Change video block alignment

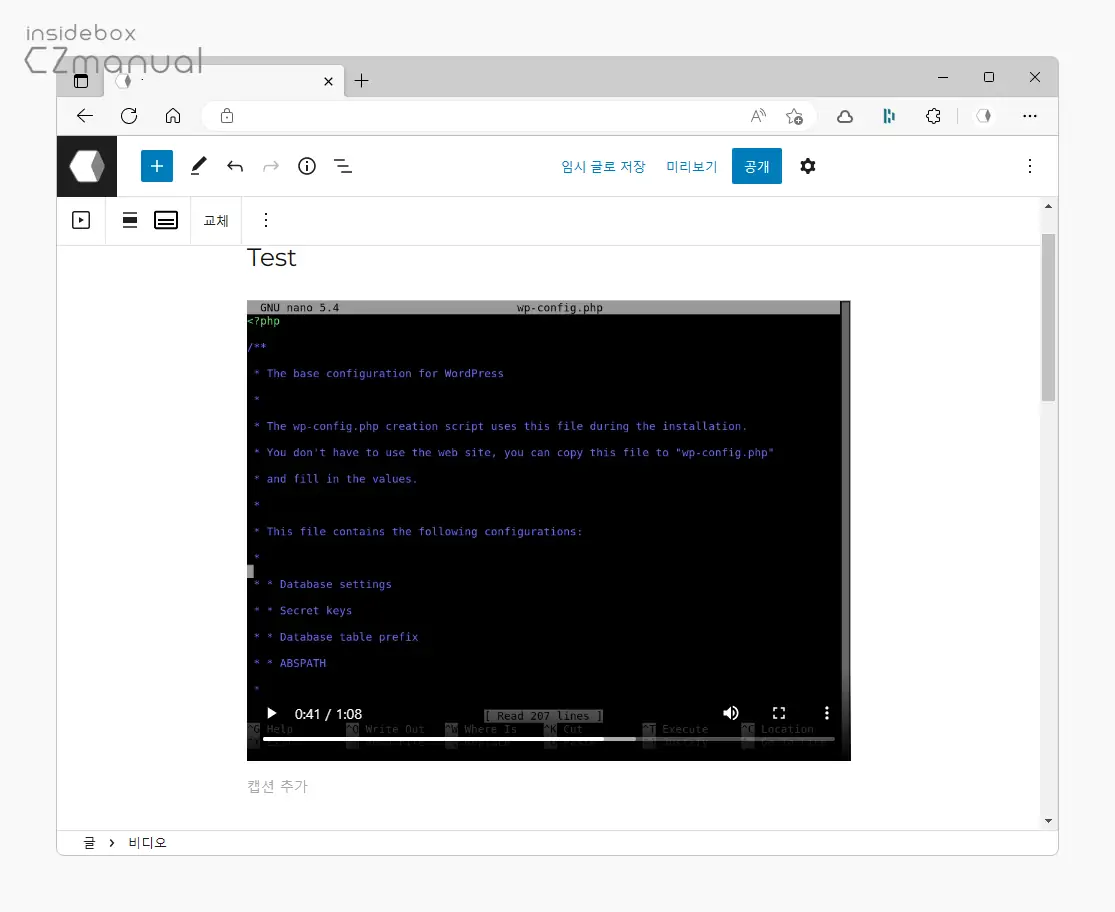tap(129, 220)
